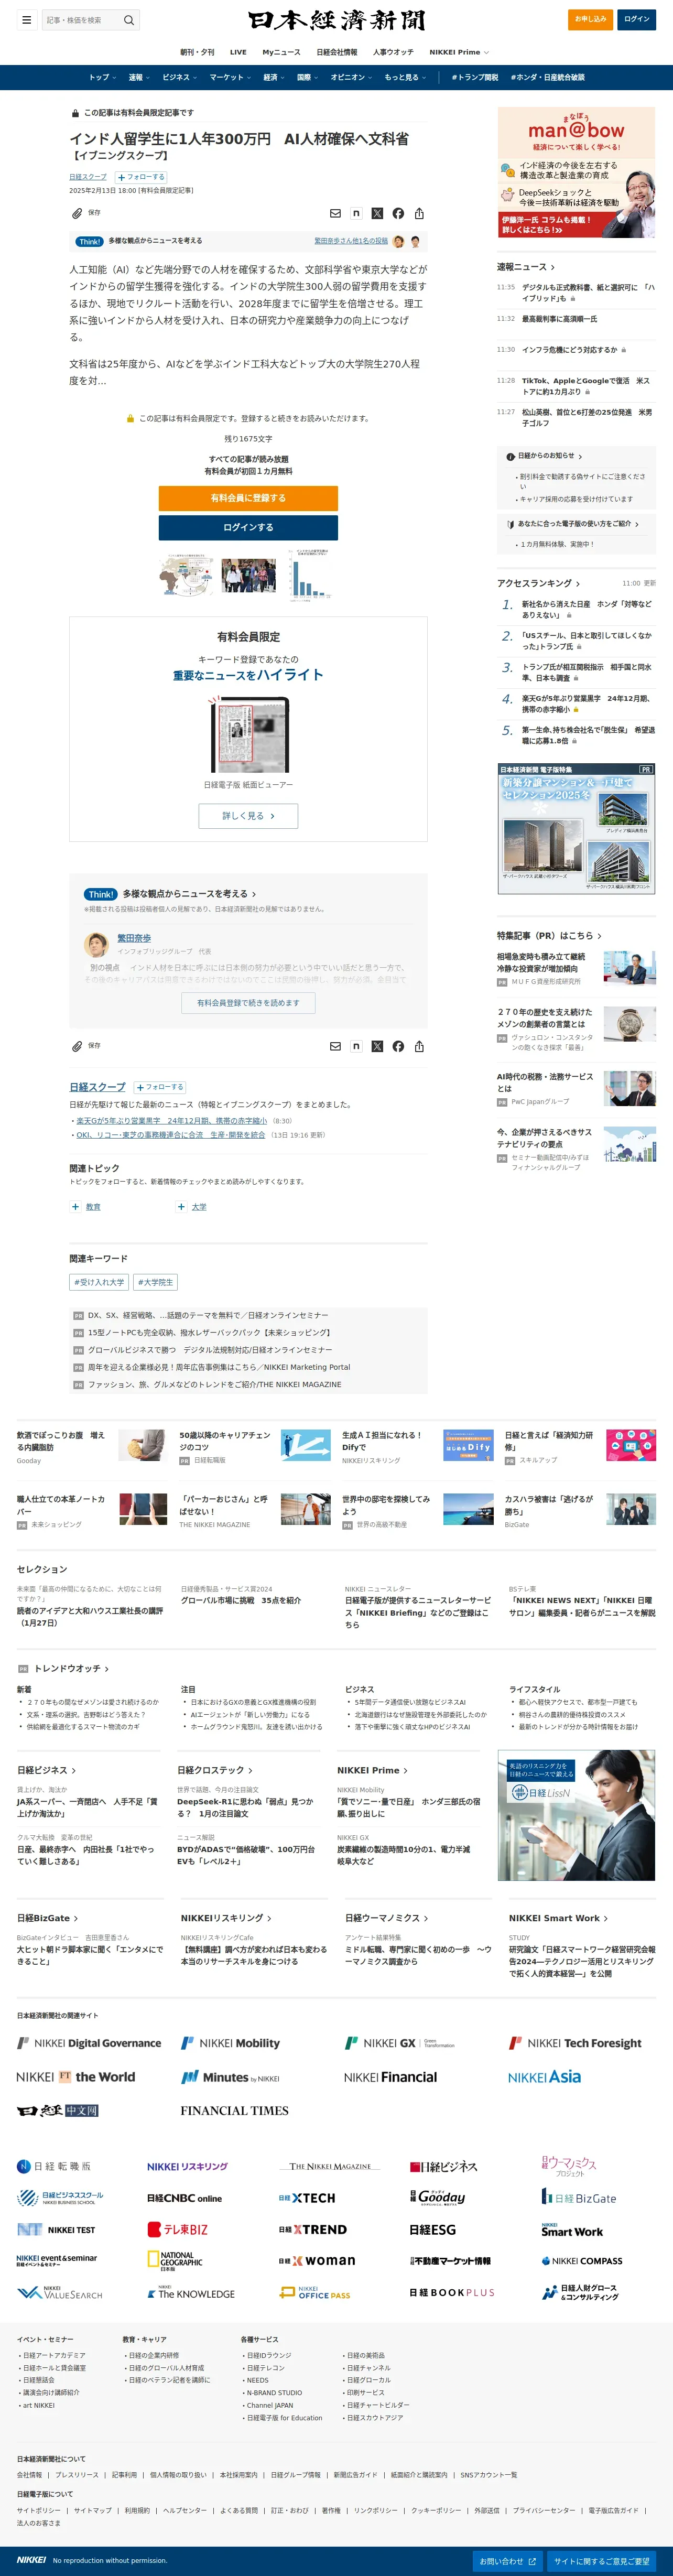Screen dimensions: 673x2576
Task: Open the 日経XTECH logo
Action: pyautogui.click(x=307, y=2198)
